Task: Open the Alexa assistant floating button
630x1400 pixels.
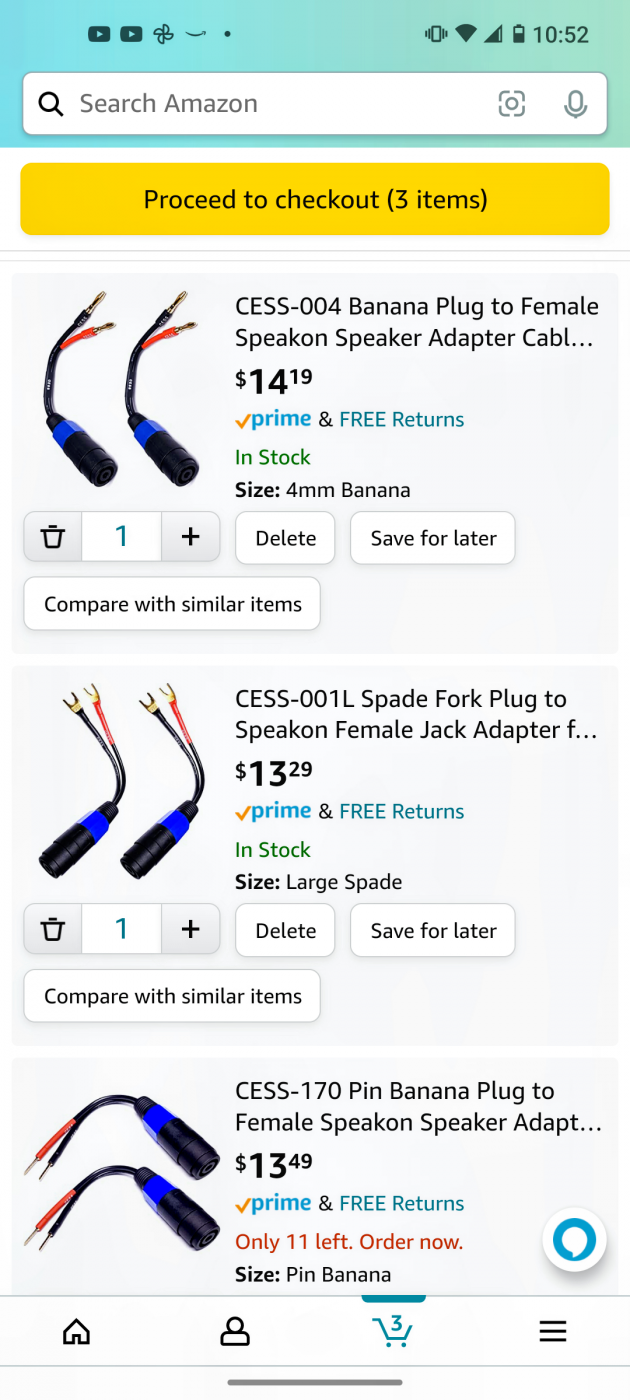Action: [x=574, y=1241]
